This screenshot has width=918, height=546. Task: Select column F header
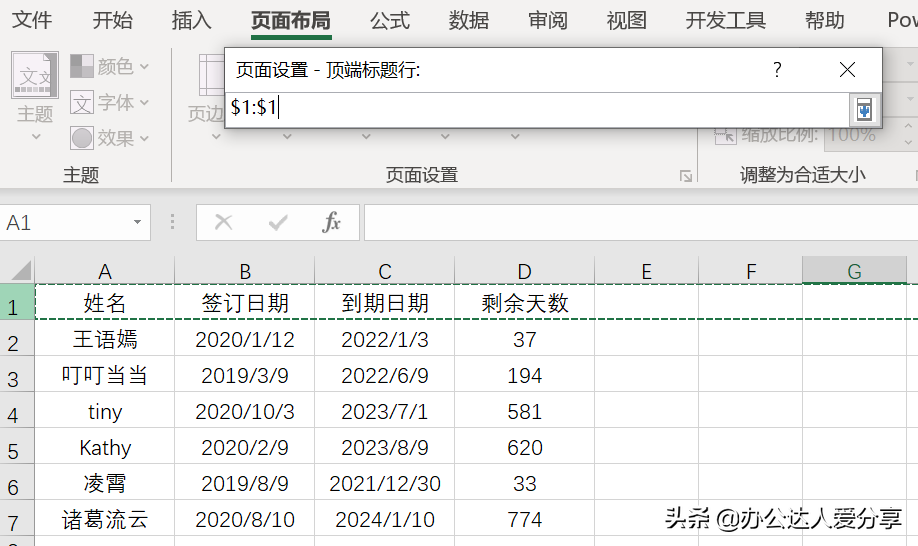(x=751, y=271)
